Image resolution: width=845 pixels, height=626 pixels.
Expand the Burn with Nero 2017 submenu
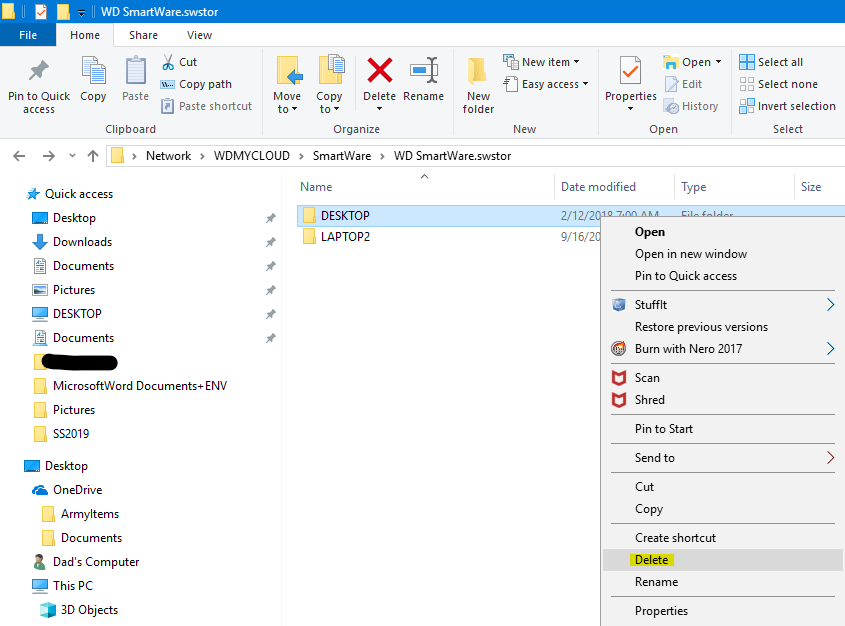point(830,349)
